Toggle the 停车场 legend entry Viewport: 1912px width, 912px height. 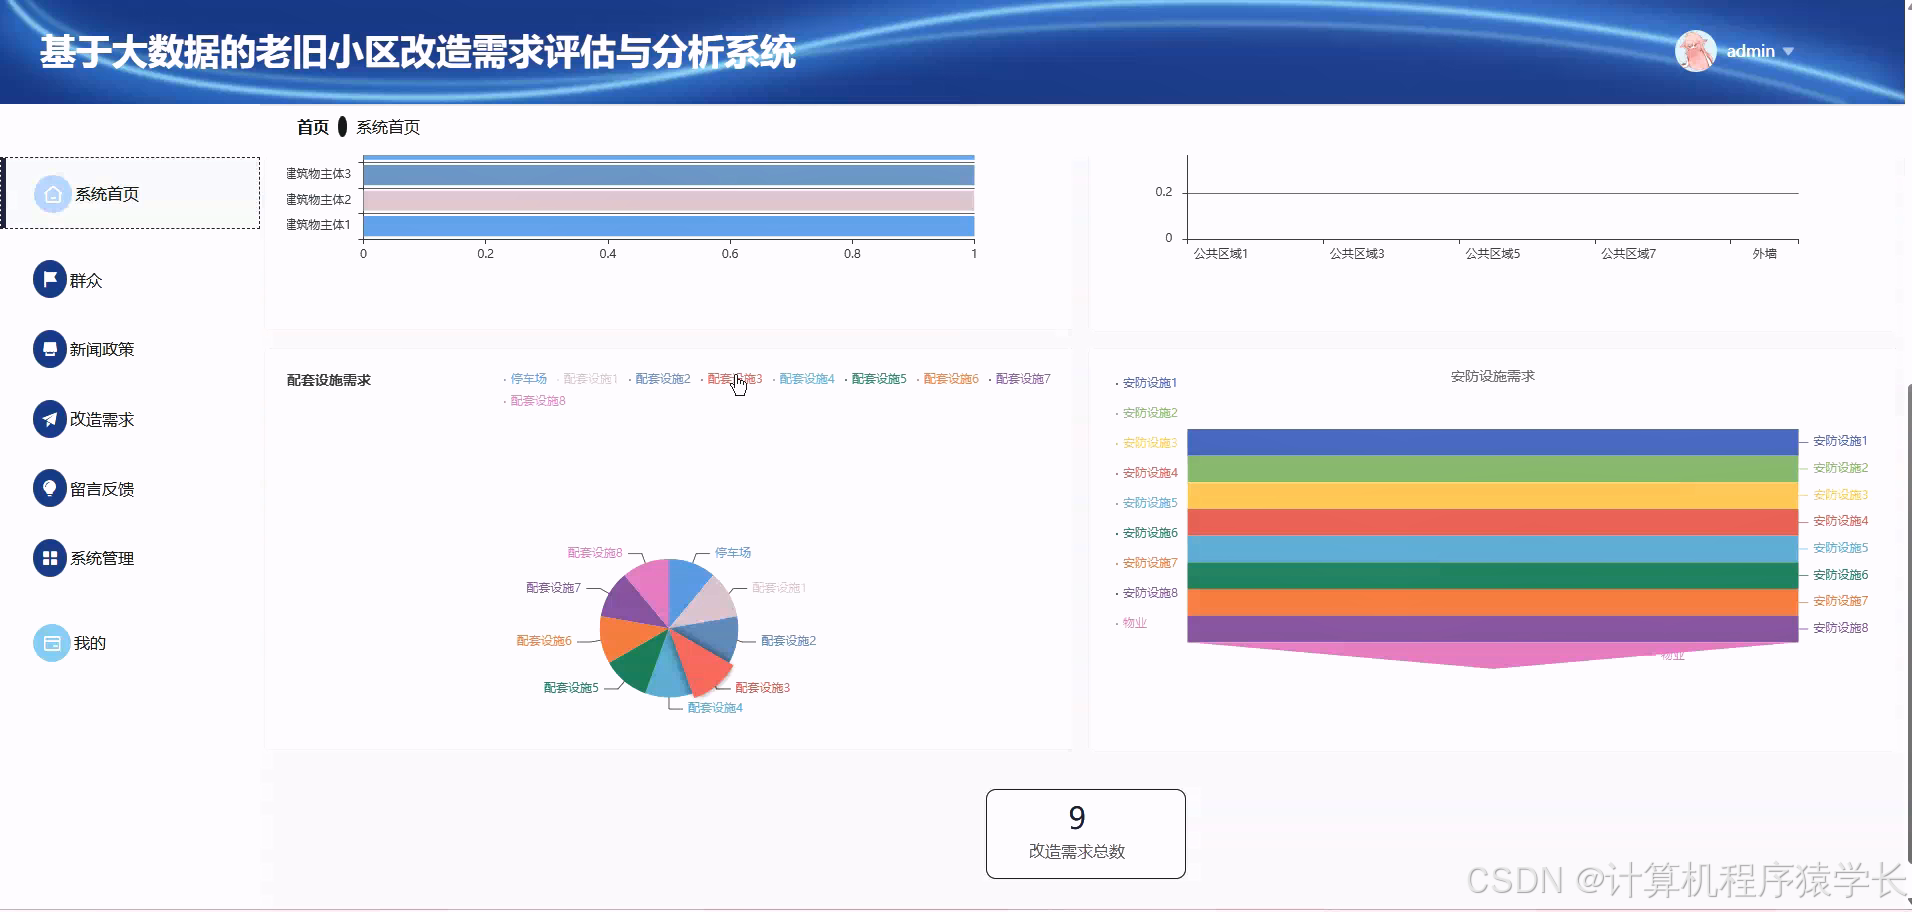pyautogui.click(x=528, y=379)
